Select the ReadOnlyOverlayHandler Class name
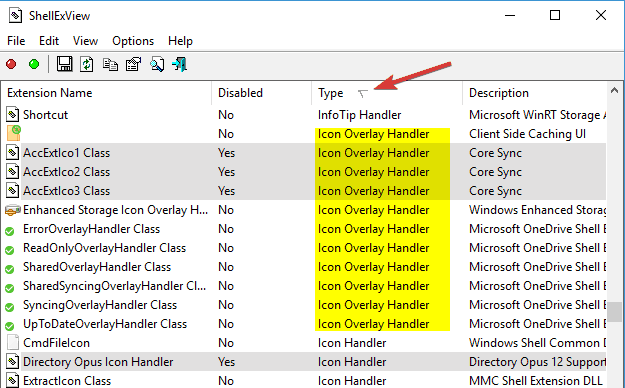625x388 pixels. point(104,248)
